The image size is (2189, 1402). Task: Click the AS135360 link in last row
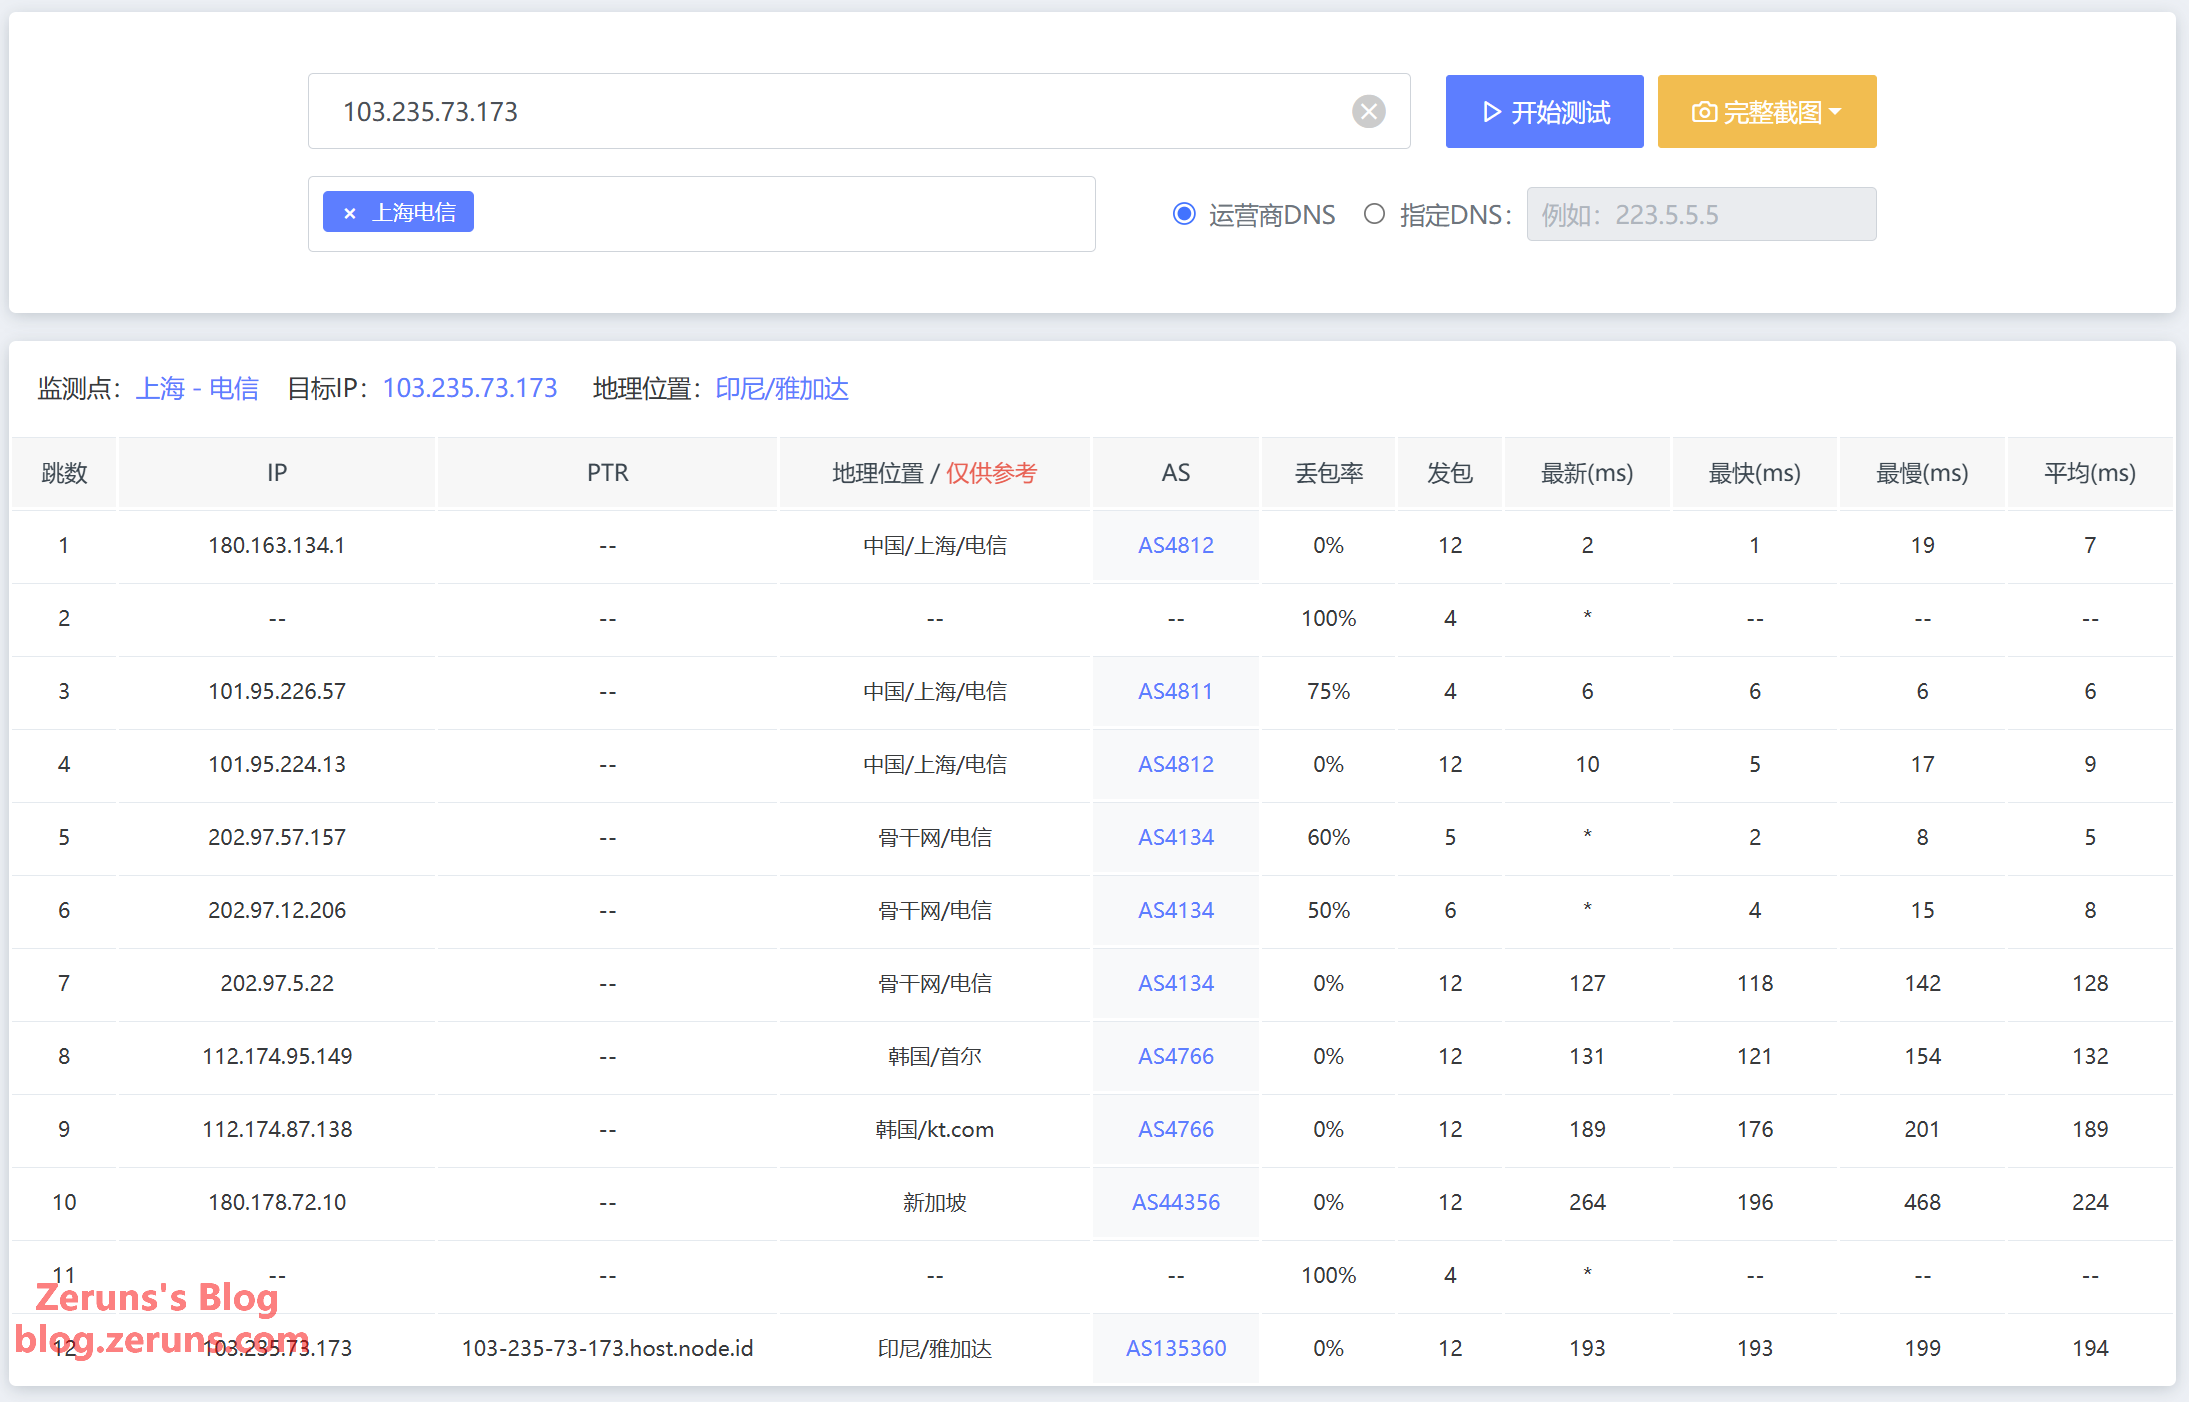pyautogui.click(x=1175, y=1348)
